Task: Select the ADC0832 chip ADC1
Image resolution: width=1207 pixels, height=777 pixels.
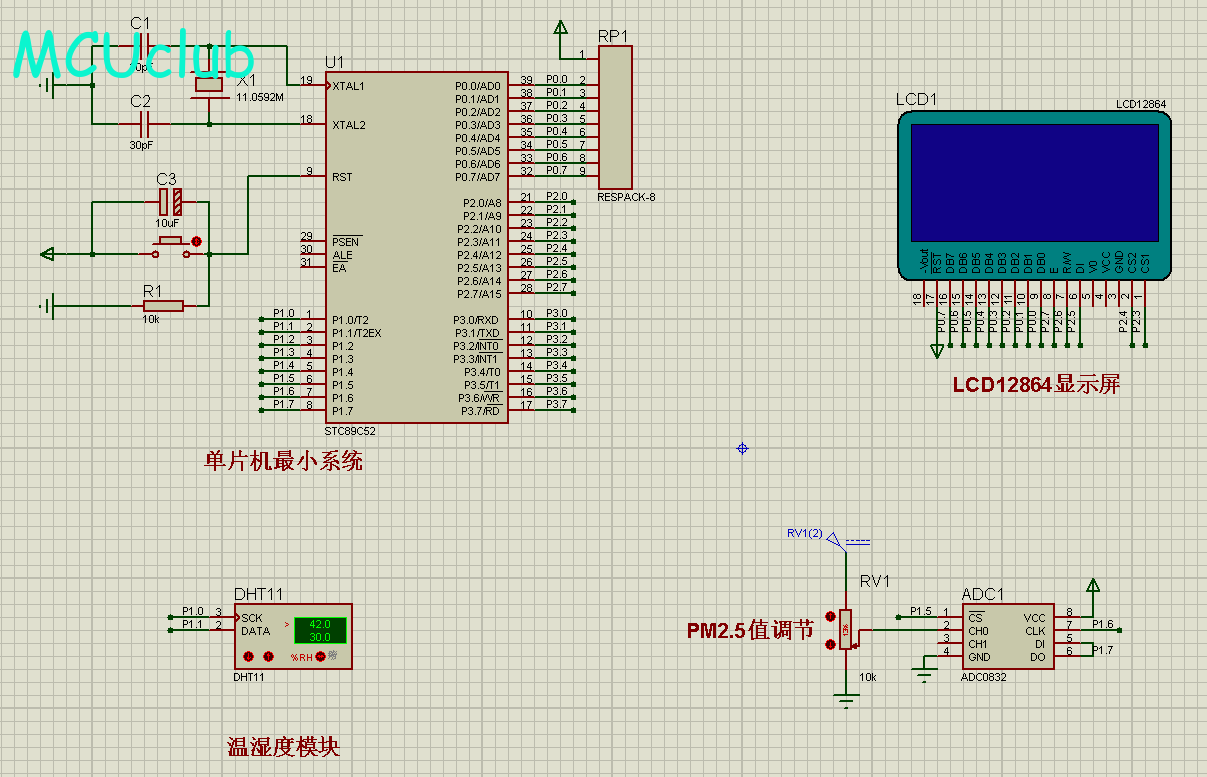Action: pos(1007,637)
